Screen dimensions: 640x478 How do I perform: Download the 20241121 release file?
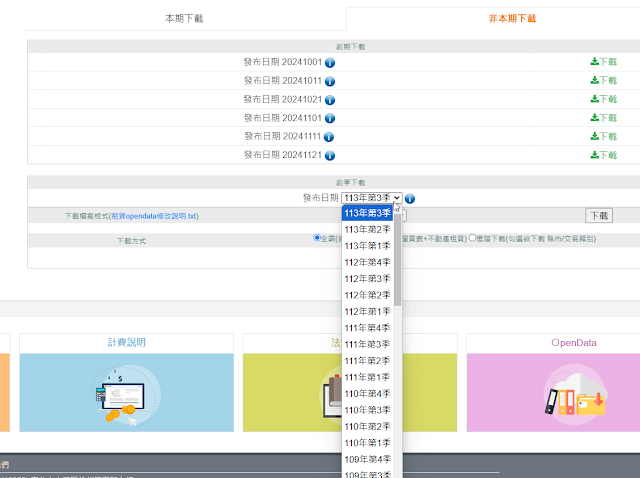pos(604,155)
